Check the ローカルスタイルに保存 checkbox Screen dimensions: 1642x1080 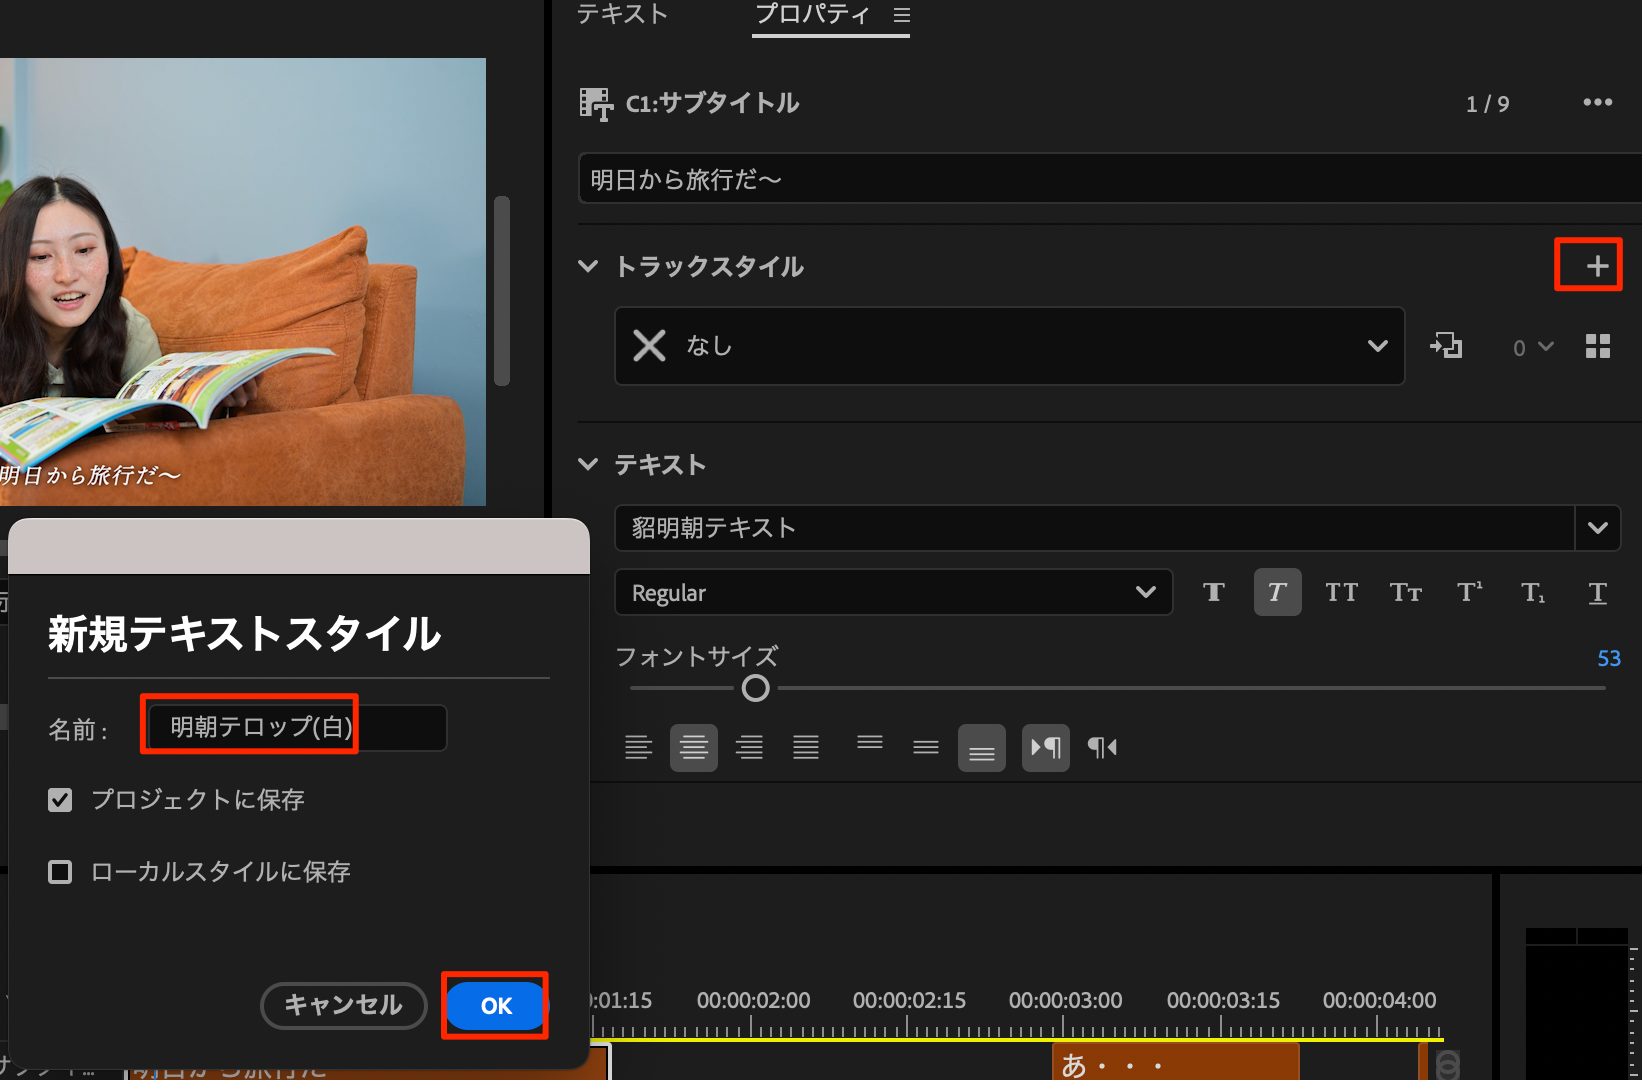click(60, 872)
